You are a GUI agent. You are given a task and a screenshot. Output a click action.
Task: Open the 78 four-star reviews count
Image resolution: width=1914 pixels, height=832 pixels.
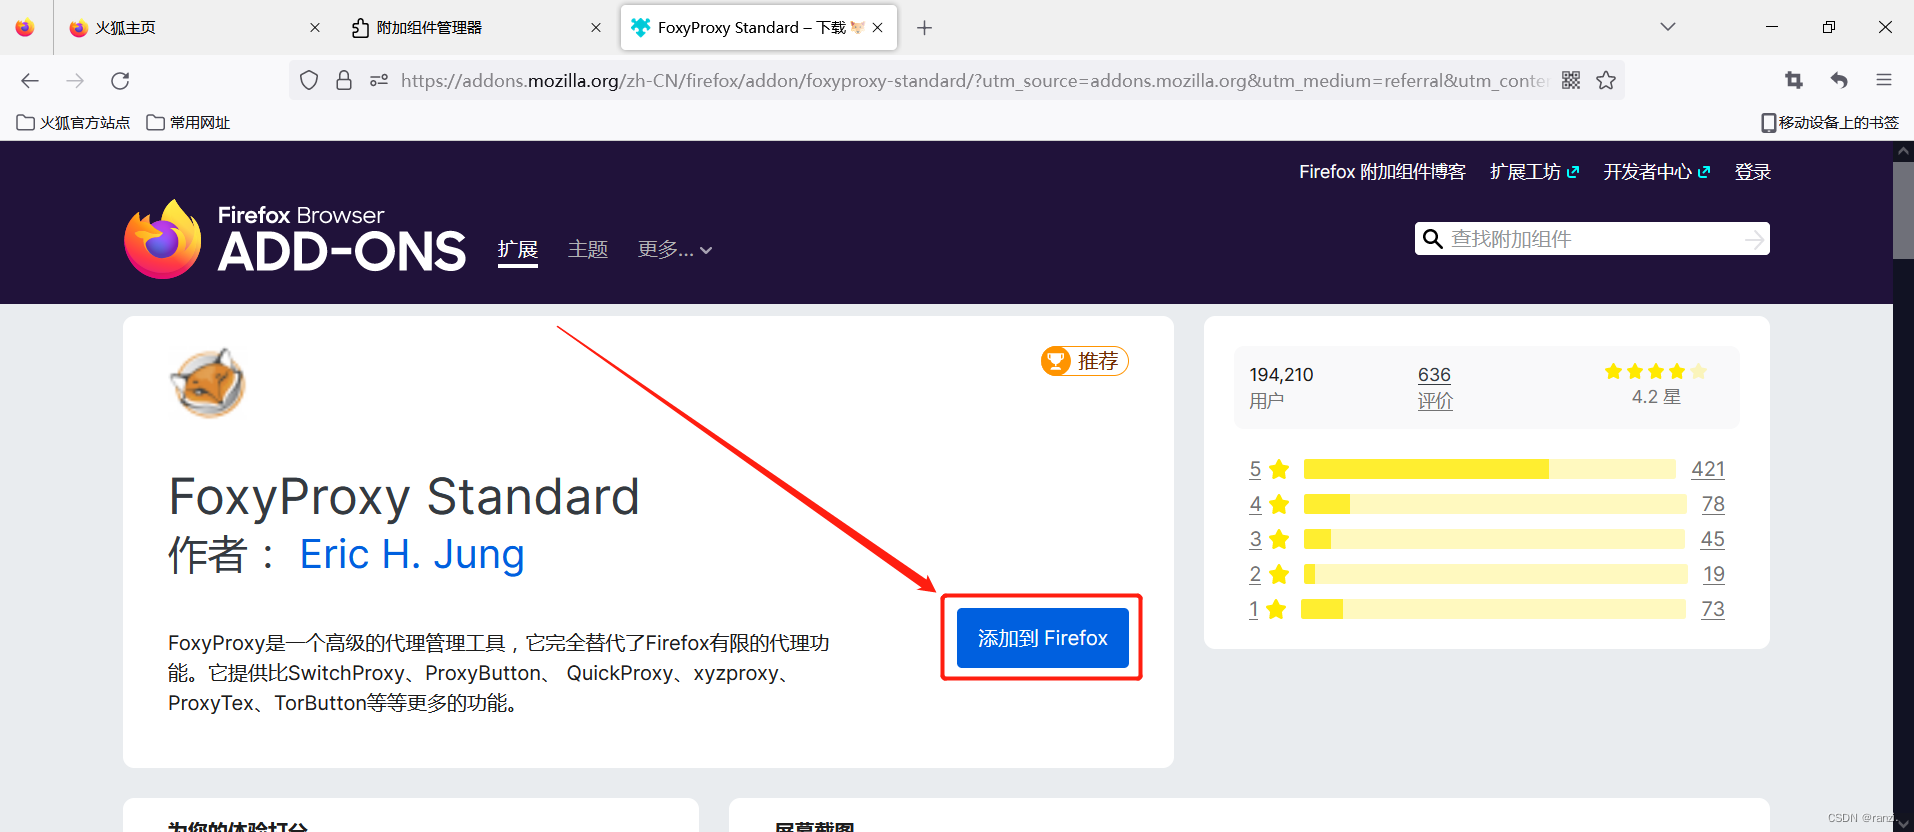pyautogui.click(x=1713, y=504)
